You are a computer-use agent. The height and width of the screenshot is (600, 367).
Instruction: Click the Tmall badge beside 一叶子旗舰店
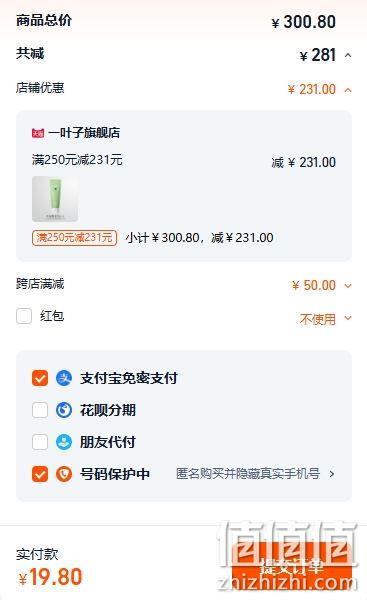38,133
